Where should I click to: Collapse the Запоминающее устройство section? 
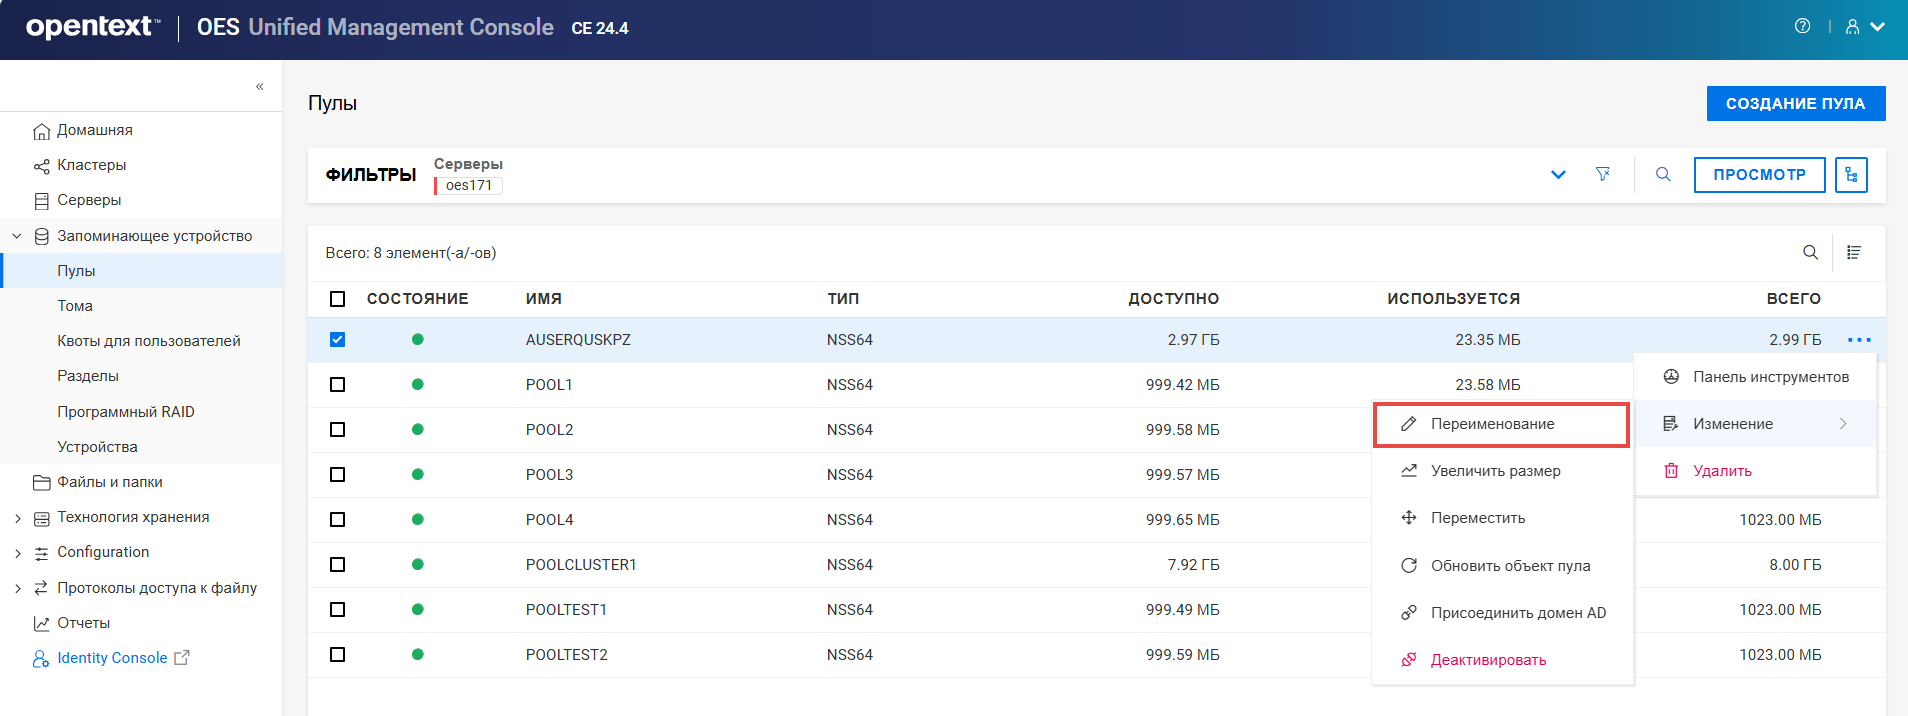[x=17, y=236]
